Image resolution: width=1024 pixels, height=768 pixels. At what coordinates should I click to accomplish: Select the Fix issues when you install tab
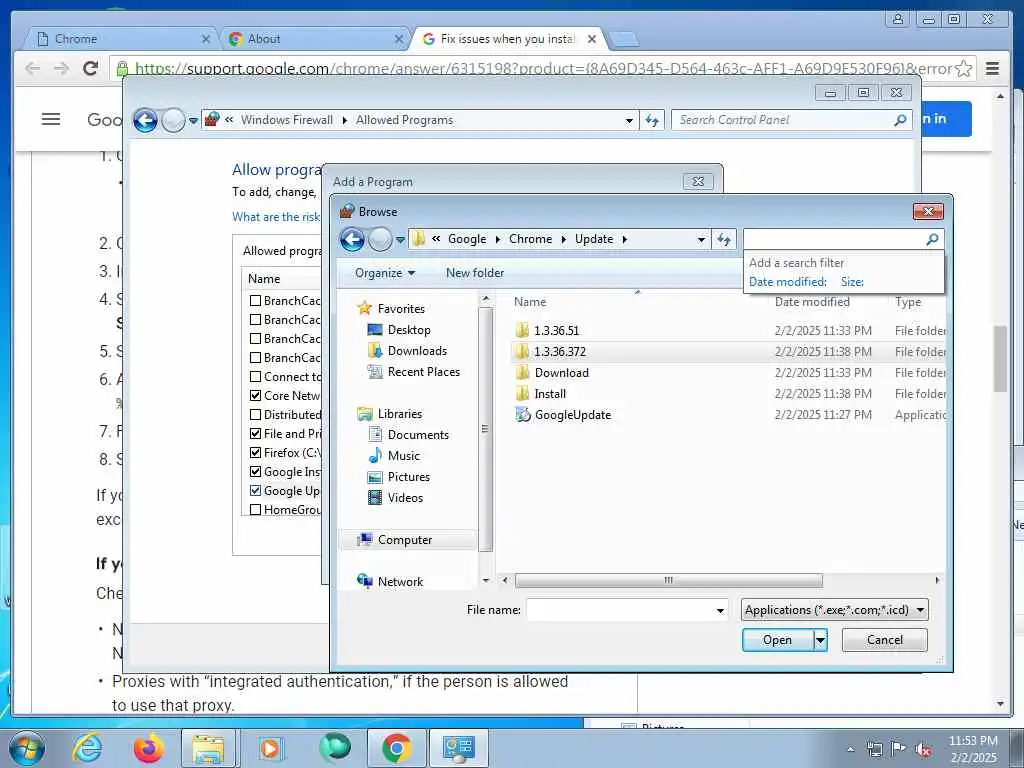(x=509, y=39)
